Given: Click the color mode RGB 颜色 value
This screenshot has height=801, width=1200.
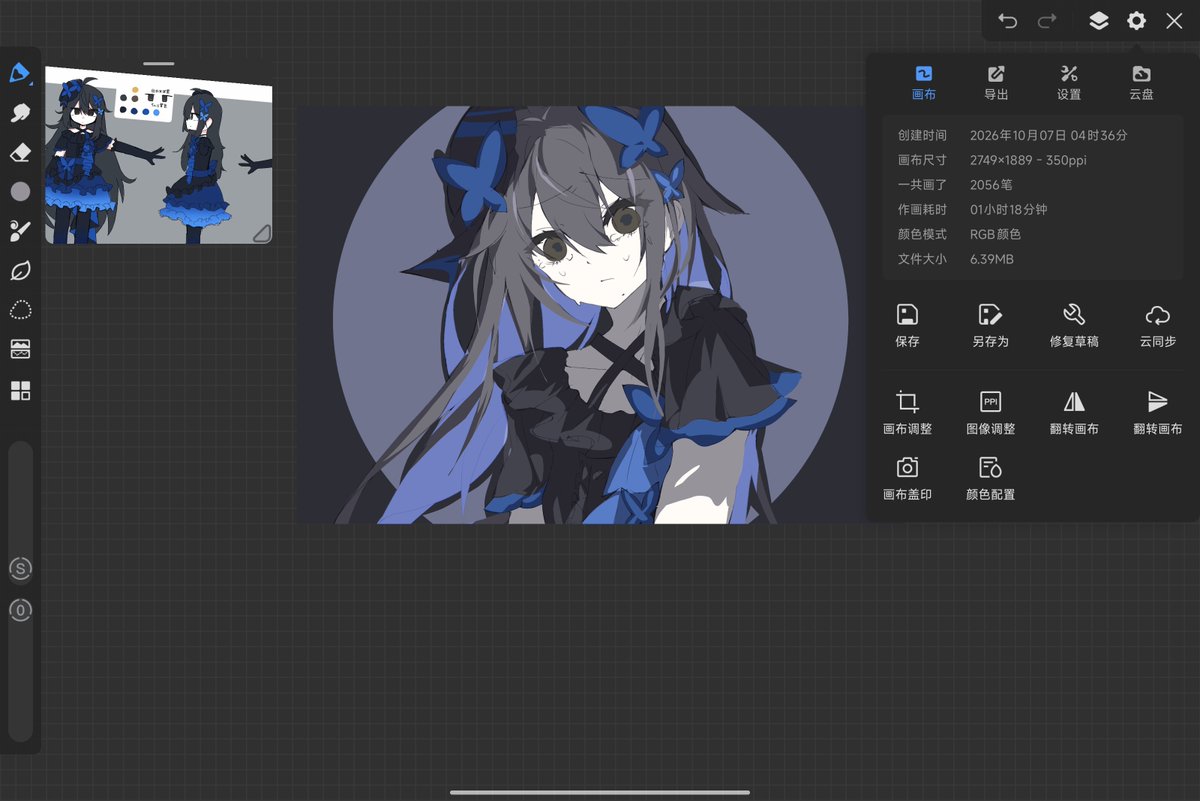Looking at the screenshot, I should coord(995,234).
